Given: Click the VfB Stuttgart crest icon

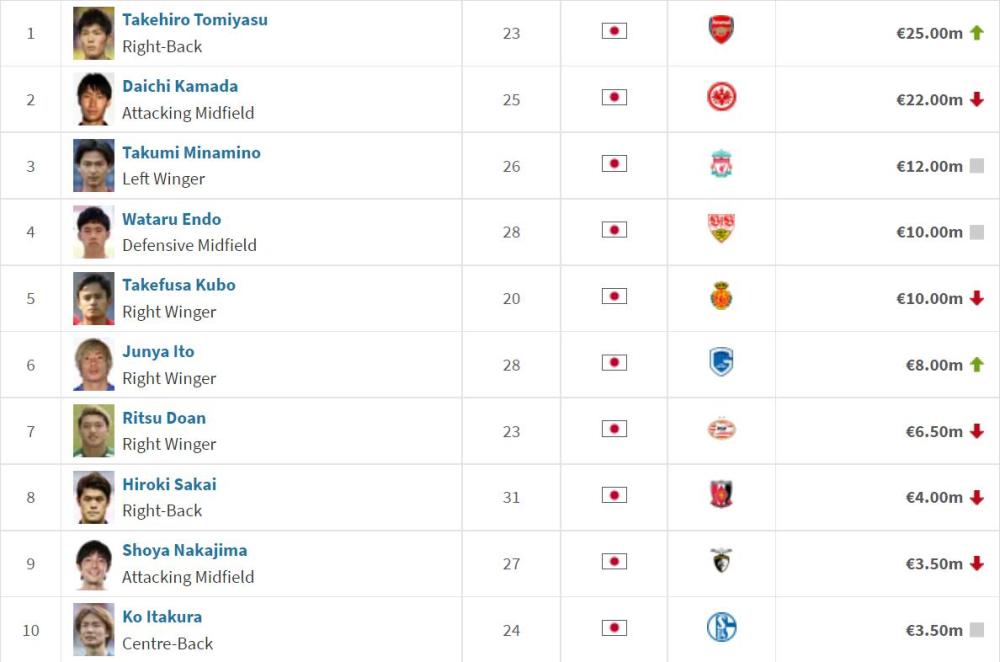Looking at the screenshot, I should point(721,229).
